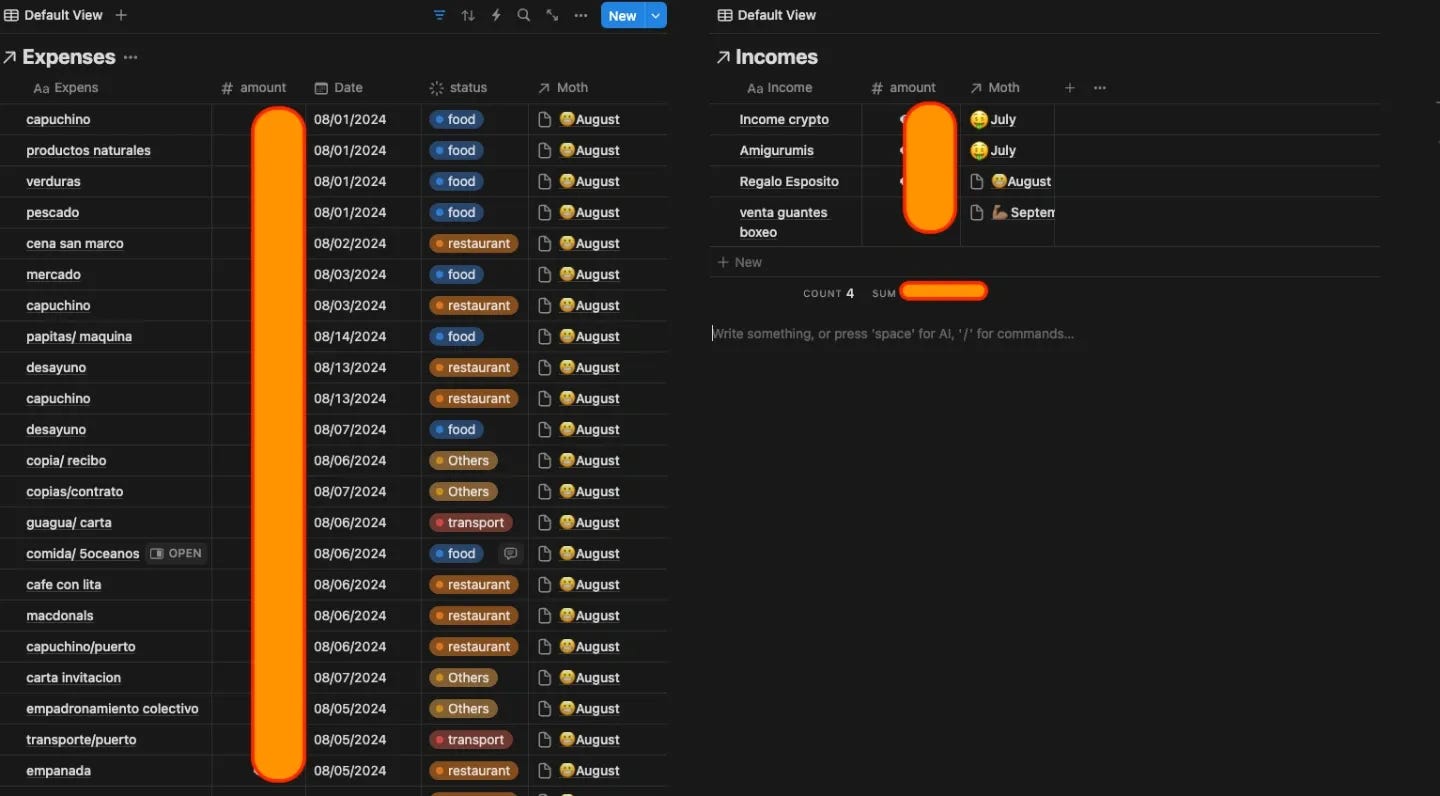Open the Expenses title three-dot menu
This screenshot has height=796, width=1440.
click(131, 58)
